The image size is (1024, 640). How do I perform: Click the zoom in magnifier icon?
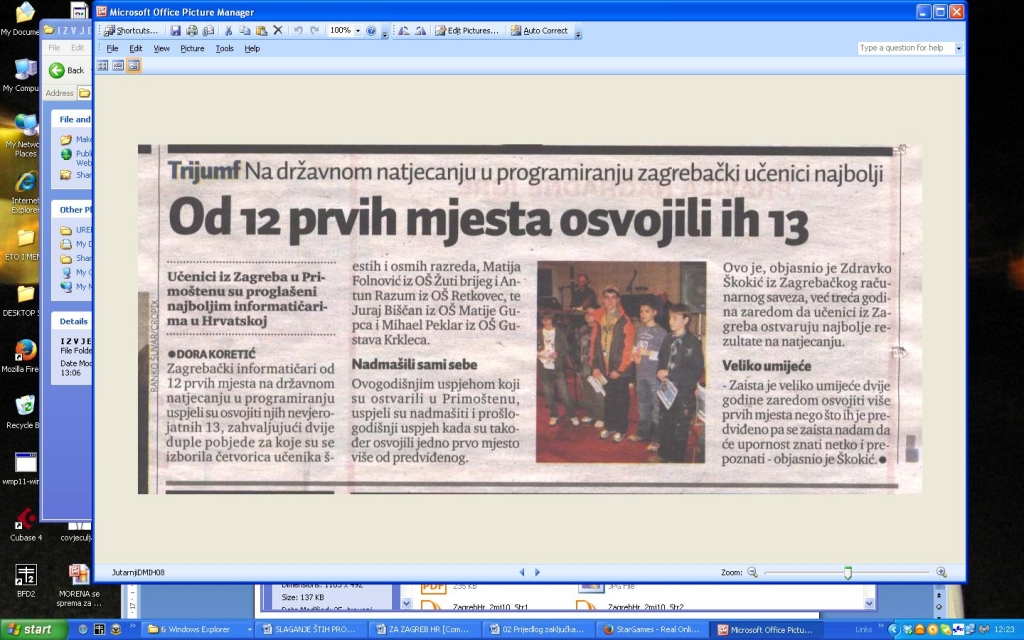click(941, 572)
